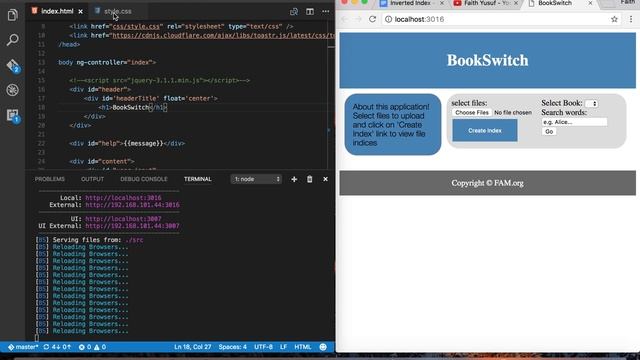Open the Select Book dropdown
Viewport: 640px width, 360px height.
coord(591,104)
